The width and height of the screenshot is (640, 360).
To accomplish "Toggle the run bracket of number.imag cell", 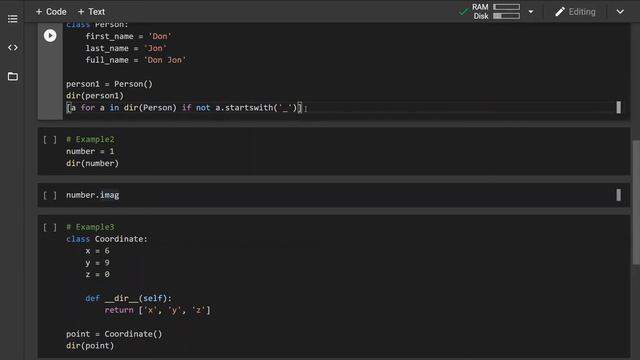I will coord(50,195).
